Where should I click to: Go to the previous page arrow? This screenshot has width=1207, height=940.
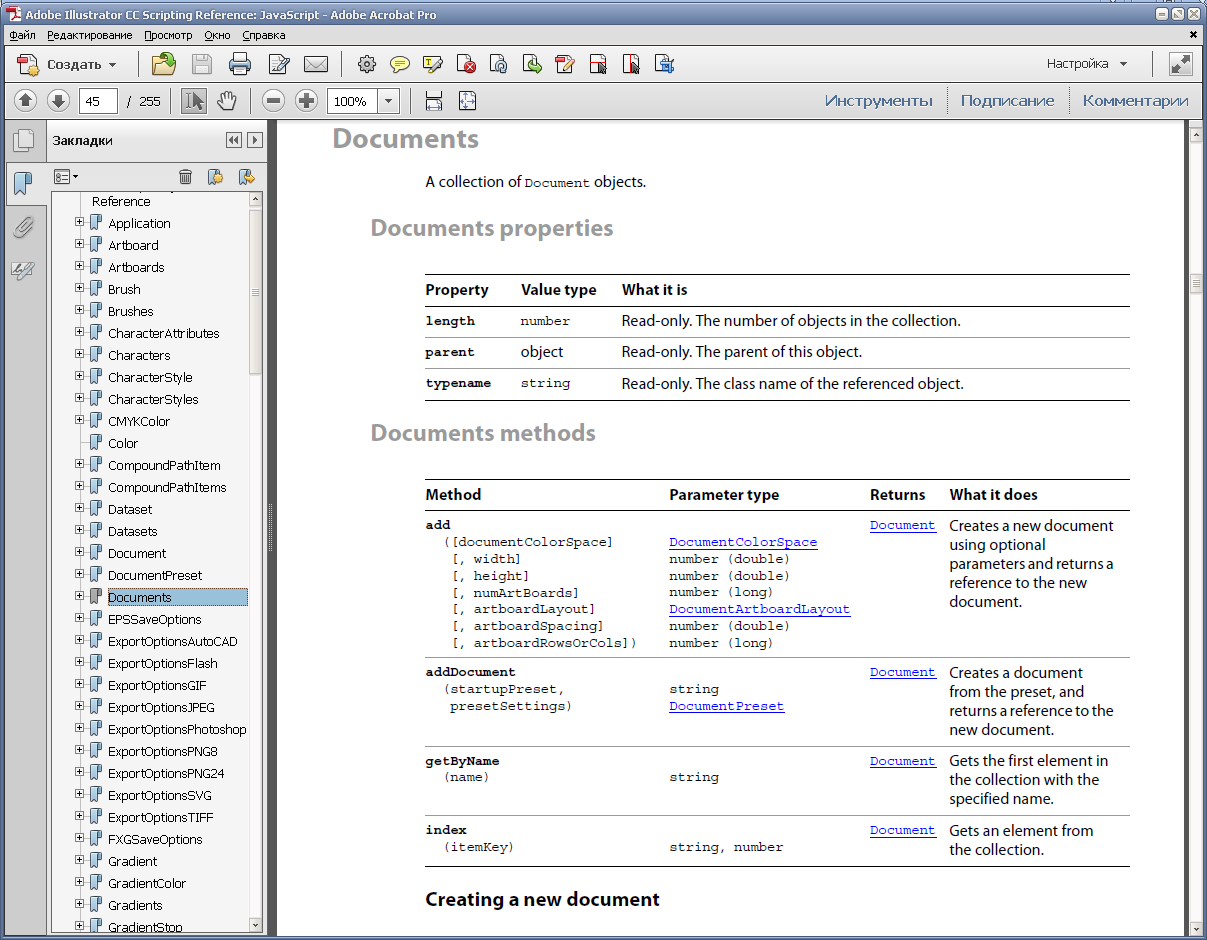[x=26, y=101]
